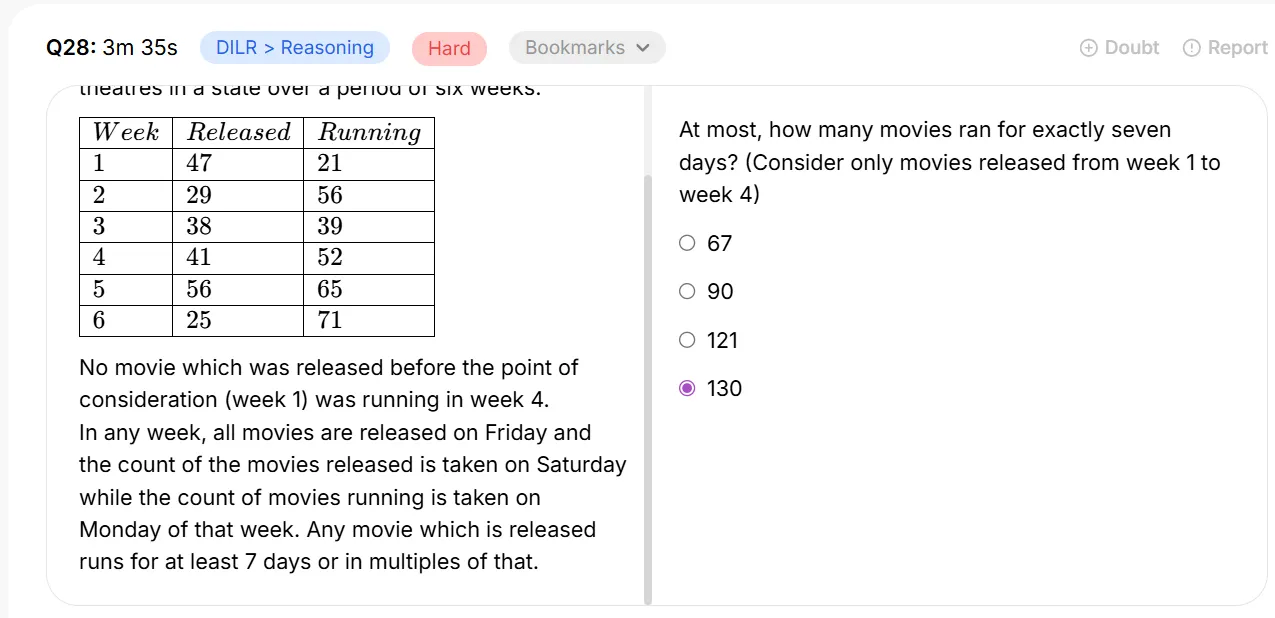Image resolution: width=1275 pixels, height=618 pixels.
Task: Click the exclamation icon beside Report
Action: 1191,48
